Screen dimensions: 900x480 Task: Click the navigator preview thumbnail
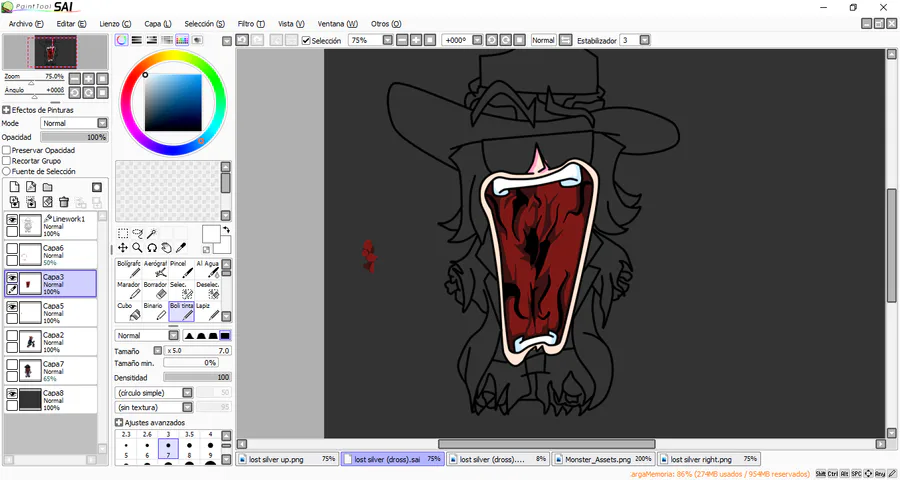55,52
